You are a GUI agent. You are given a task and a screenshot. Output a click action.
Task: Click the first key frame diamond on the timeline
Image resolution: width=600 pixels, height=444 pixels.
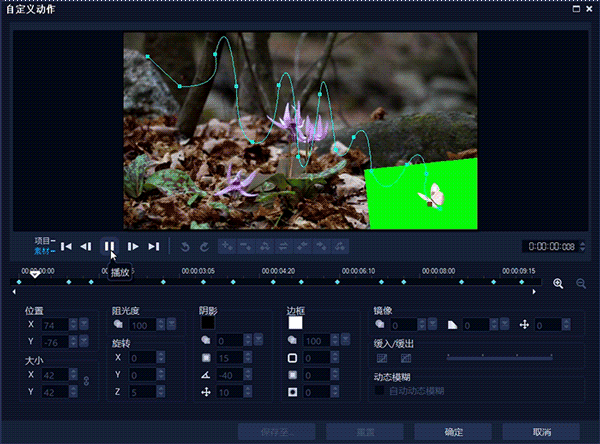click(x=19, y=282)
